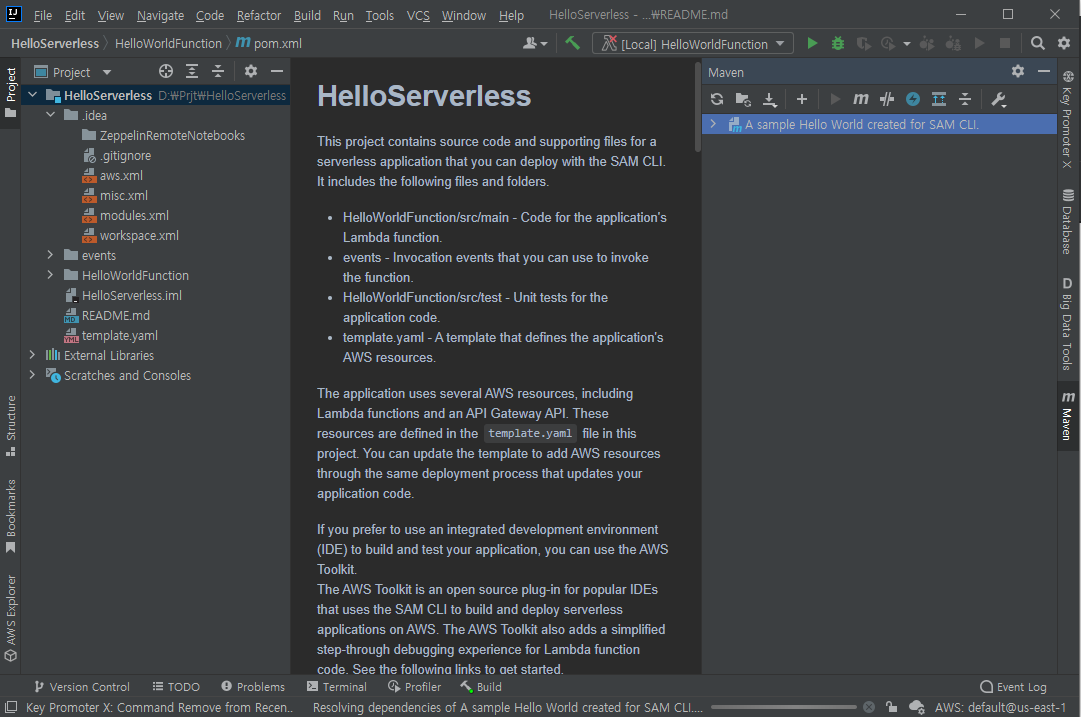Debug HelloWorldFunction with bug icon
This screenshot has height=717, width=1081.
(x=838, y=43)
